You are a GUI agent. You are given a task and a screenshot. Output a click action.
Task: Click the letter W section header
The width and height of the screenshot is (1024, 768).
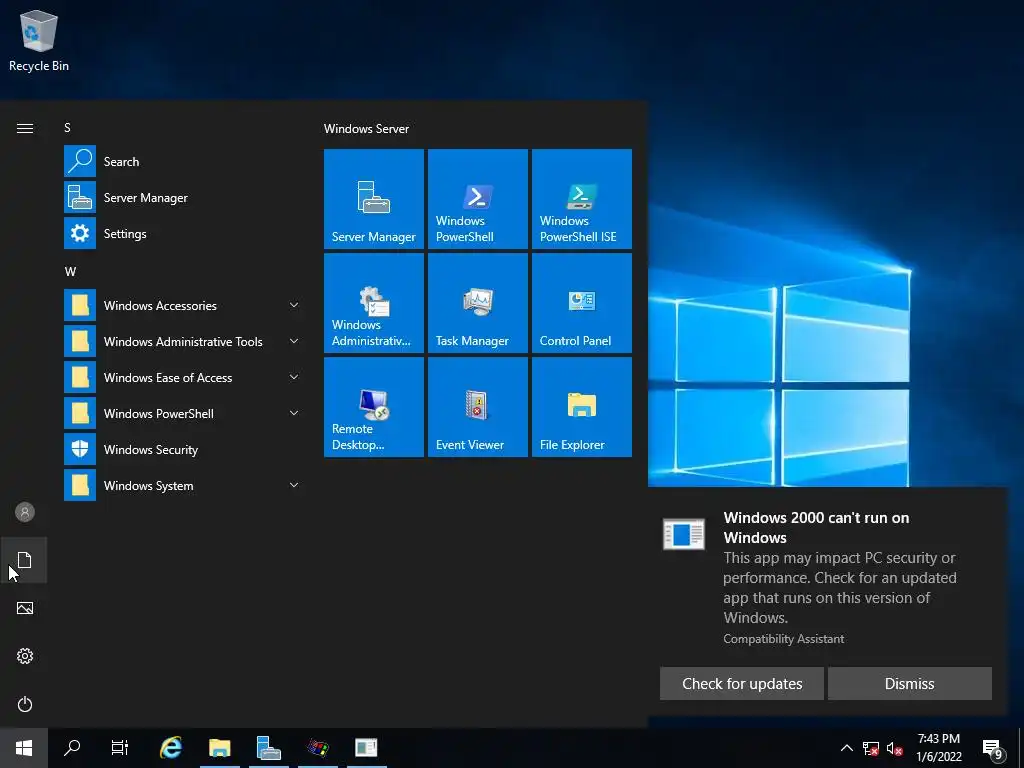click(70, 271)
